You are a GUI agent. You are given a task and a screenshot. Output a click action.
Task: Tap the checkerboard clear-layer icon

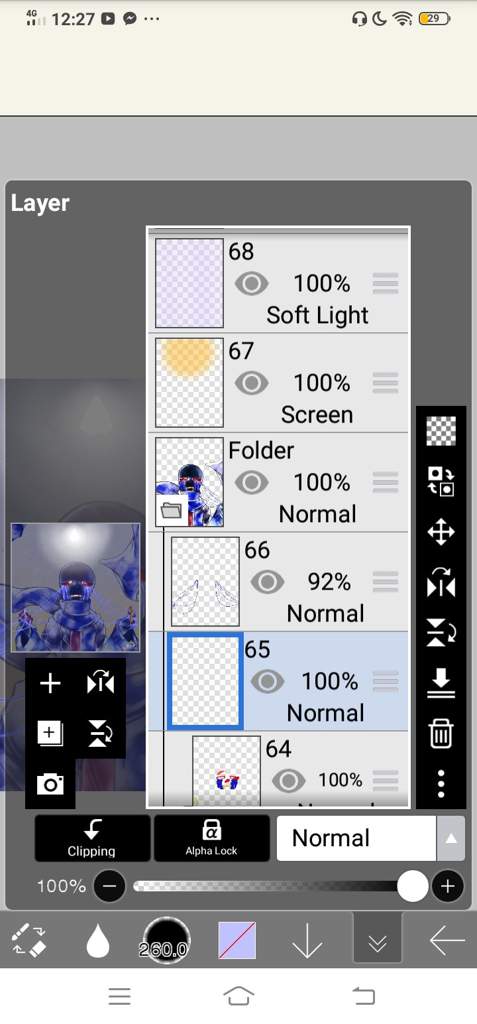point(441,431)
